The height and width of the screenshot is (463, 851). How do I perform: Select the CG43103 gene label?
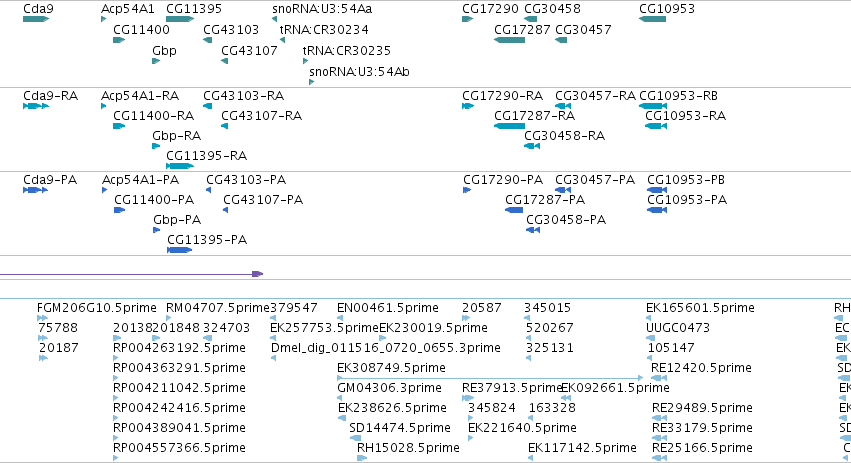click(231, 29)
